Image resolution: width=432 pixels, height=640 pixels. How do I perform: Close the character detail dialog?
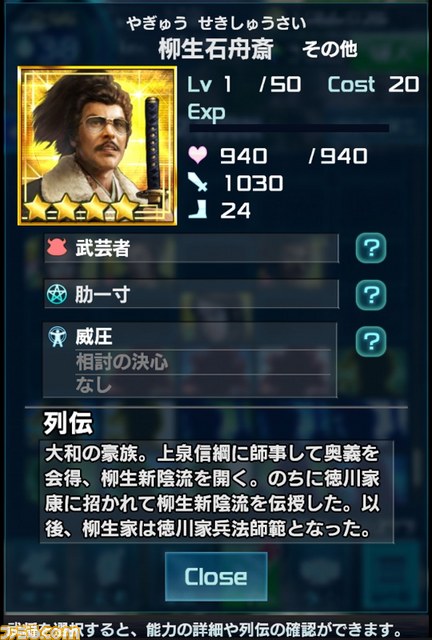click(x=216, y=576)
